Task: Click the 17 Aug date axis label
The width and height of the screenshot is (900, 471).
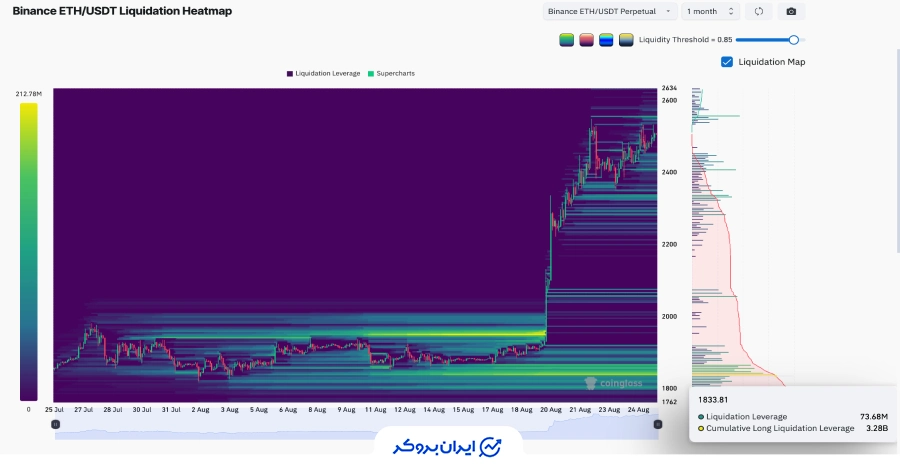Action: tap(492, 410)
